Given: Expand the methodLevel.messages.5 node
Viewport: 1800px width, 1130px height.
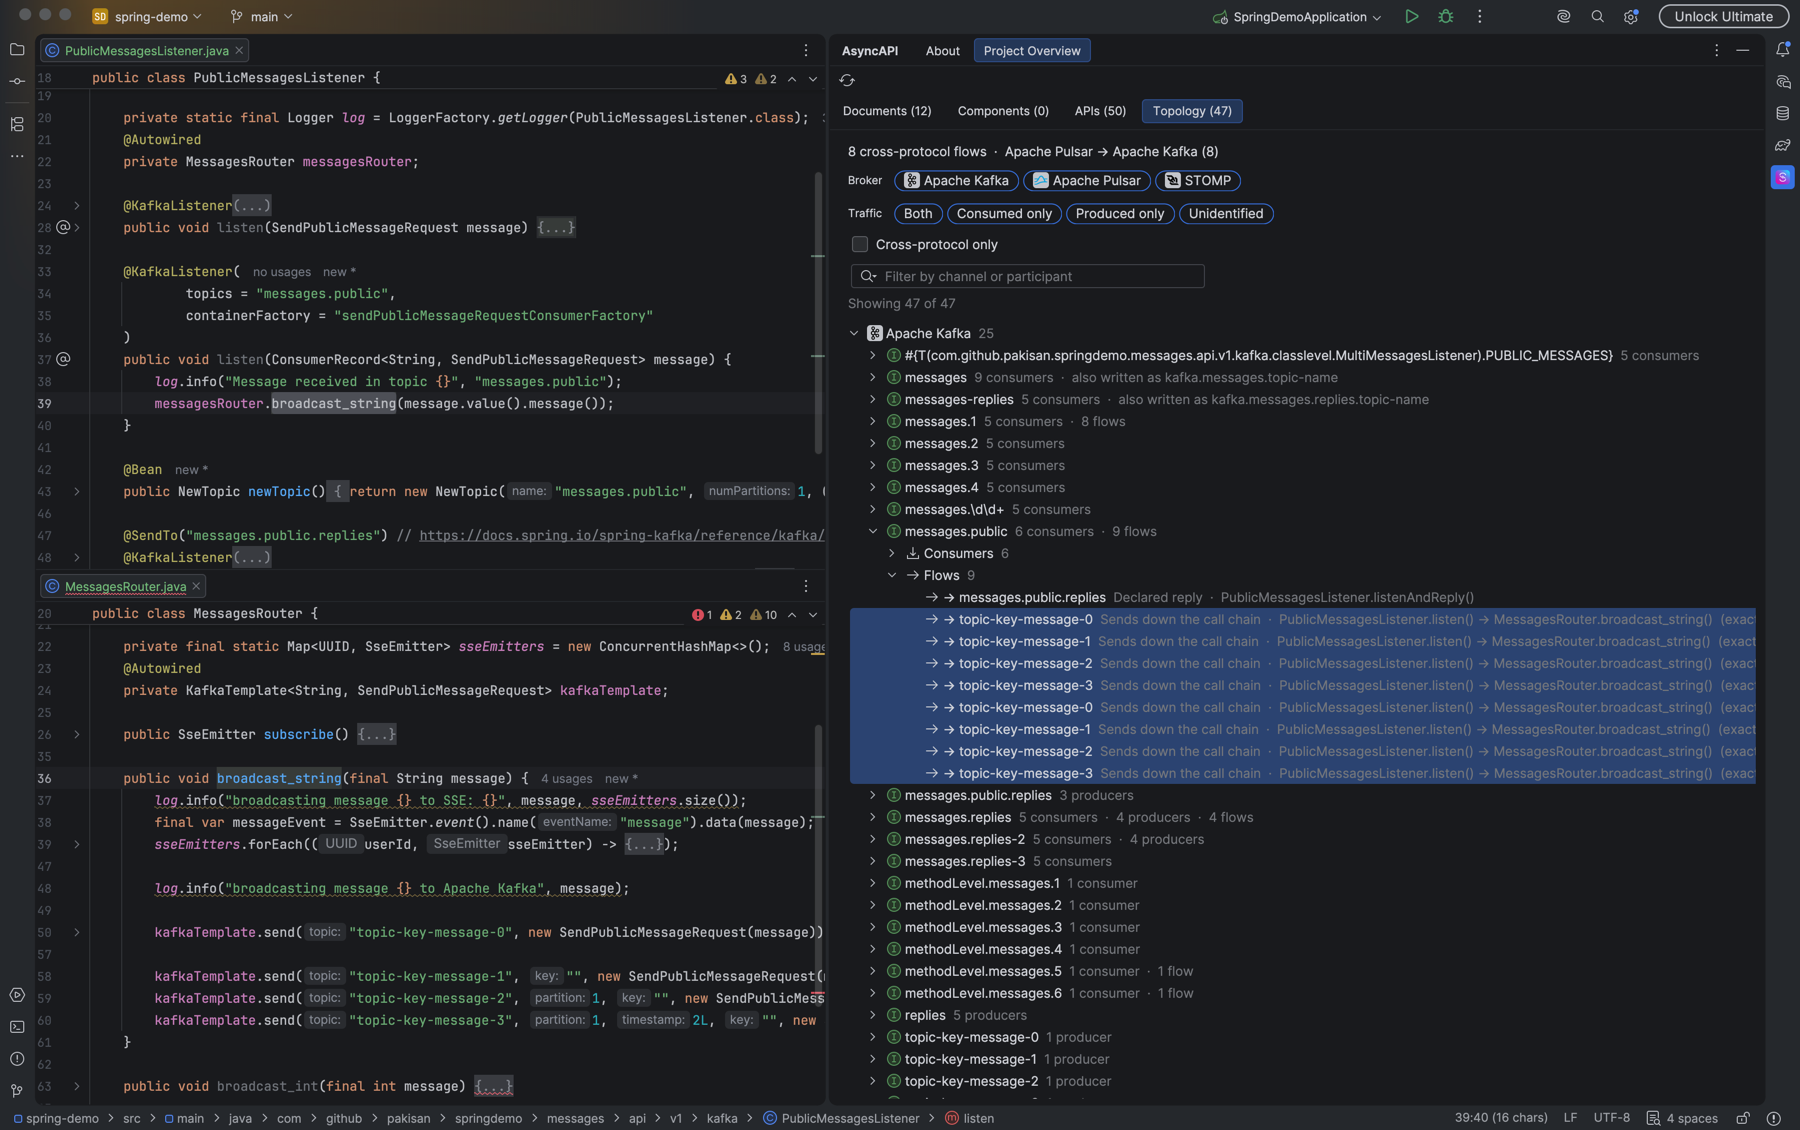Looking at the screenshot, I should click(873, 971).
